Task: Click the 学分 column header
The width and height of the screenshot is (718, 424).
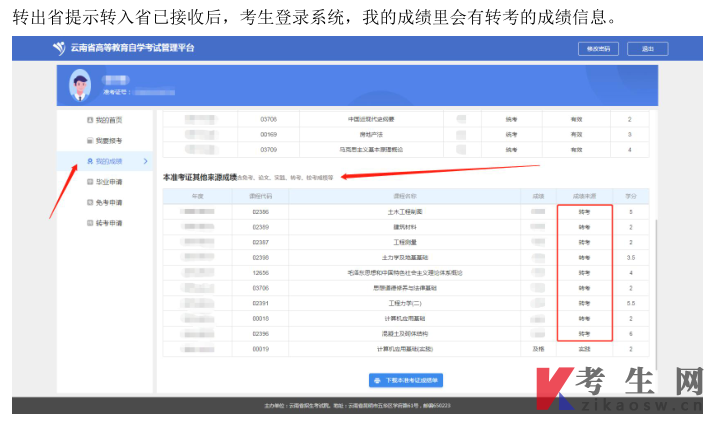Action: pos(631,196)
